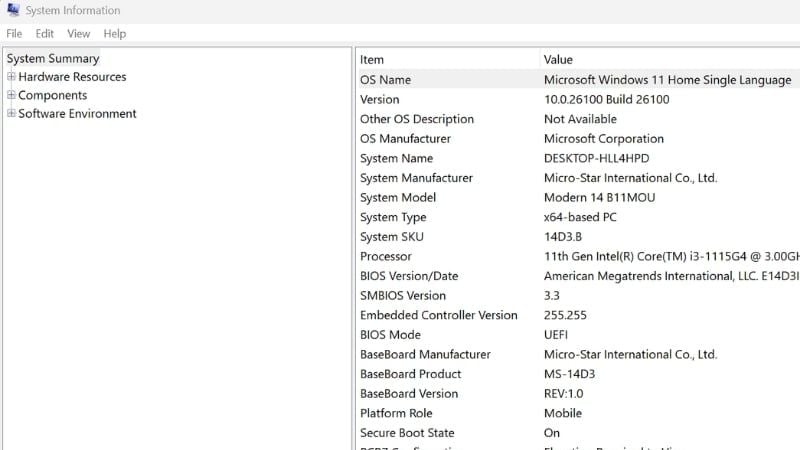Open the Edit menu
Image resolution: width=800 pixels, height=450 pixels.
[x=45, y=33]
